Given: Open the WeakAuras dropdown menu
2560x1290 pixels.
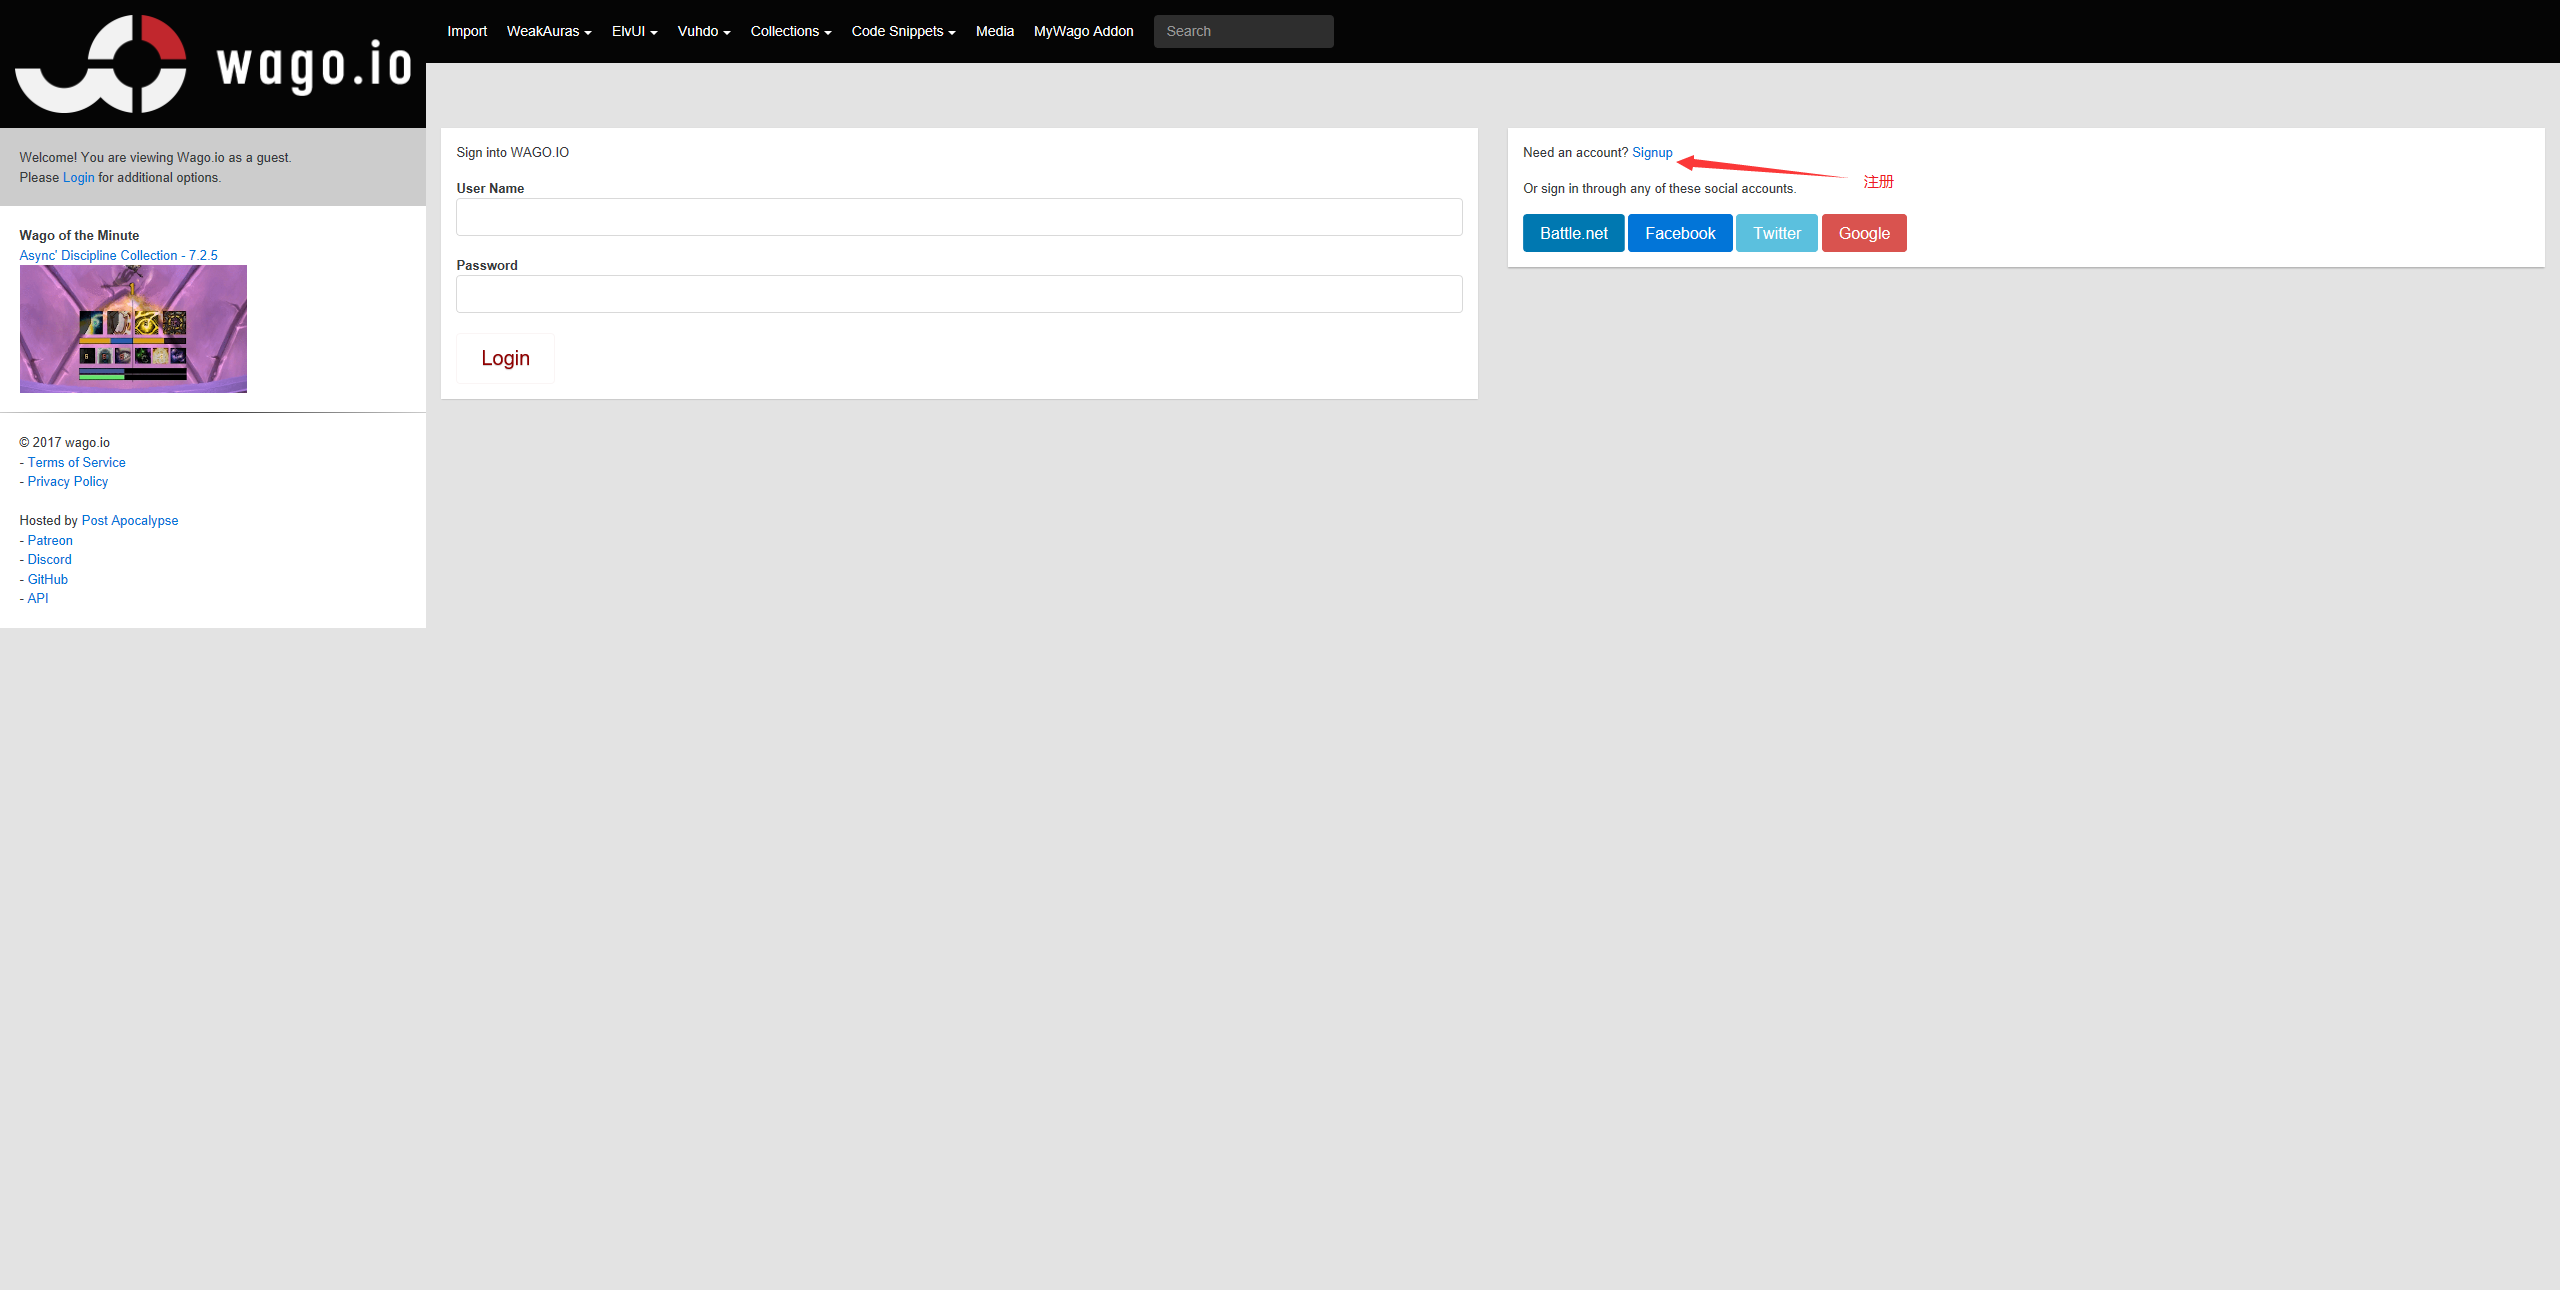Looking at the screenshot, I should (x=548, y=31).
